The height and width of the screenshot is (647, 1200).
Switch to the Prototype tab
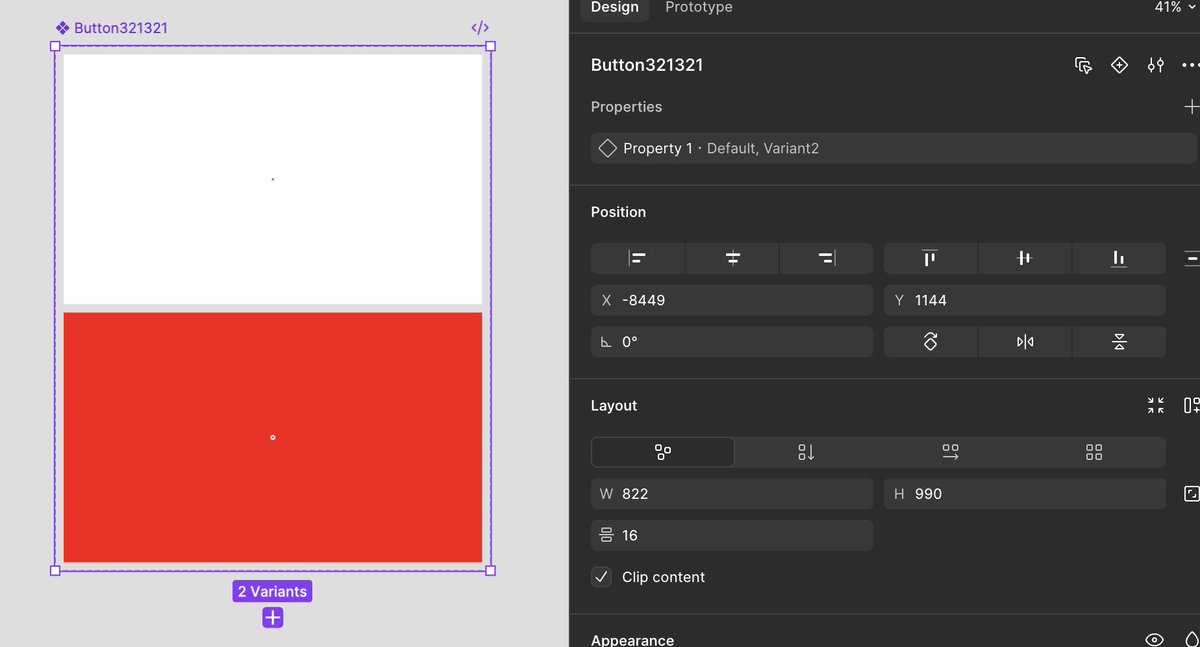699,8
